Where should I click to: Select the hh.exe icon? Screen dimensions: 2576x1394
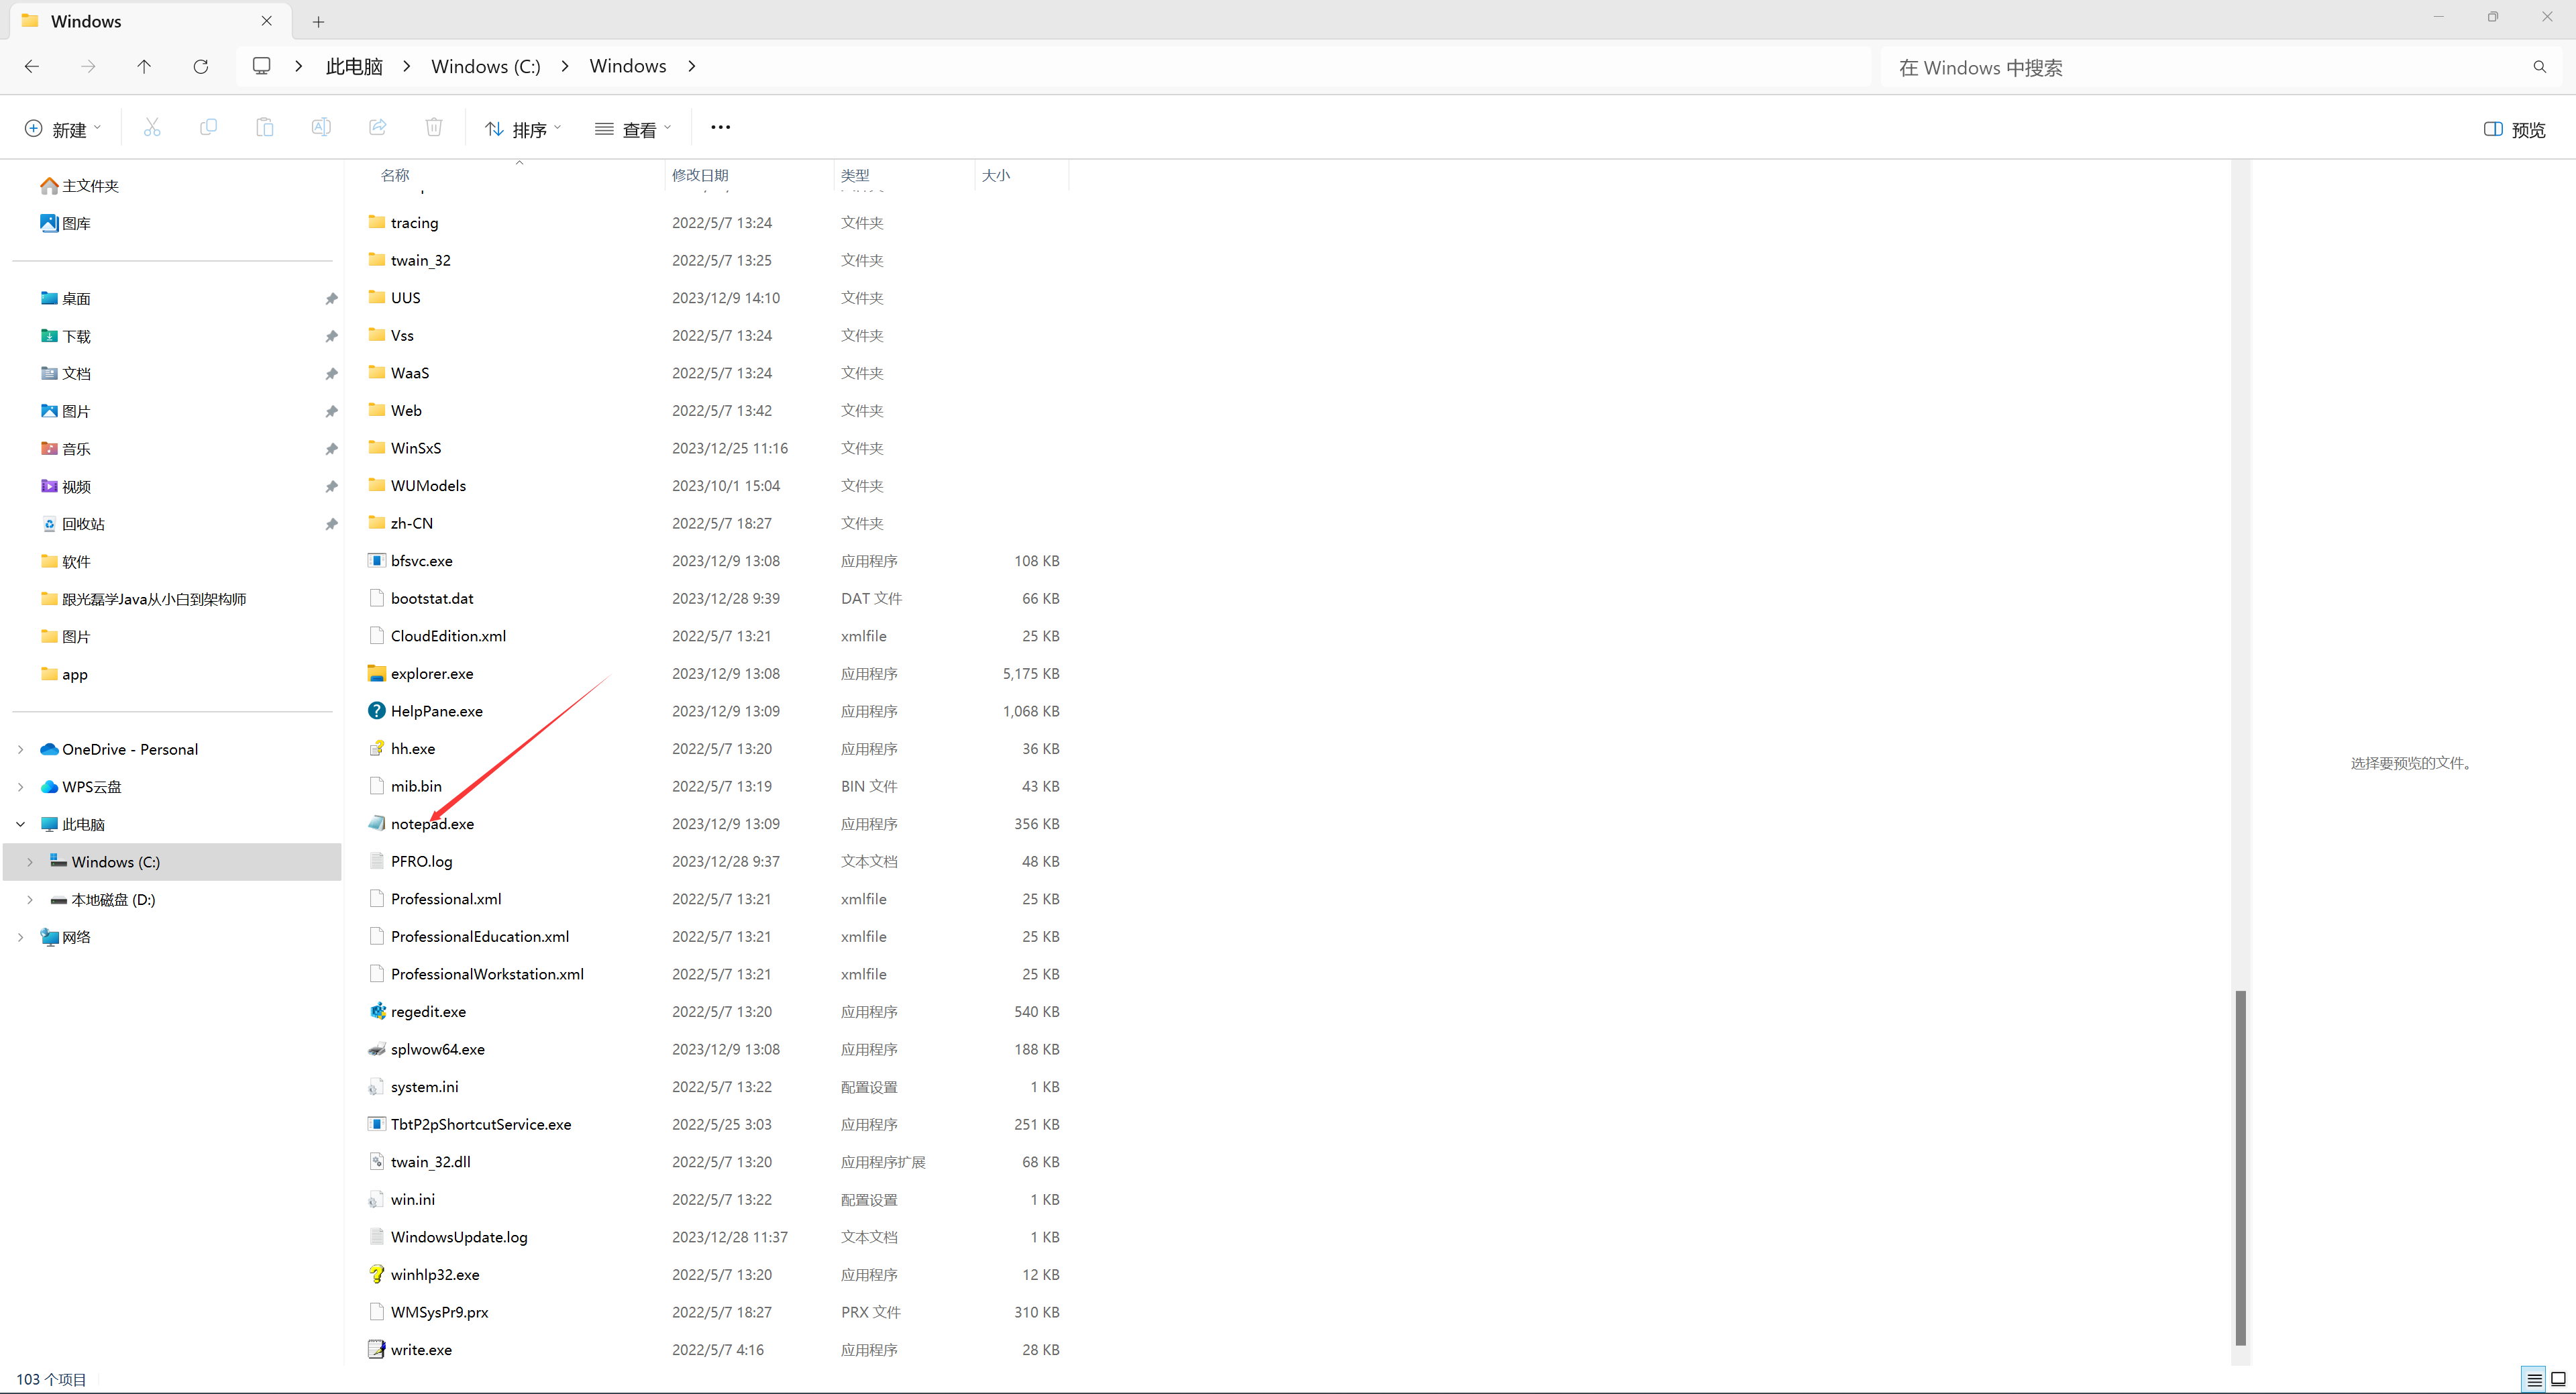point(376,748)
